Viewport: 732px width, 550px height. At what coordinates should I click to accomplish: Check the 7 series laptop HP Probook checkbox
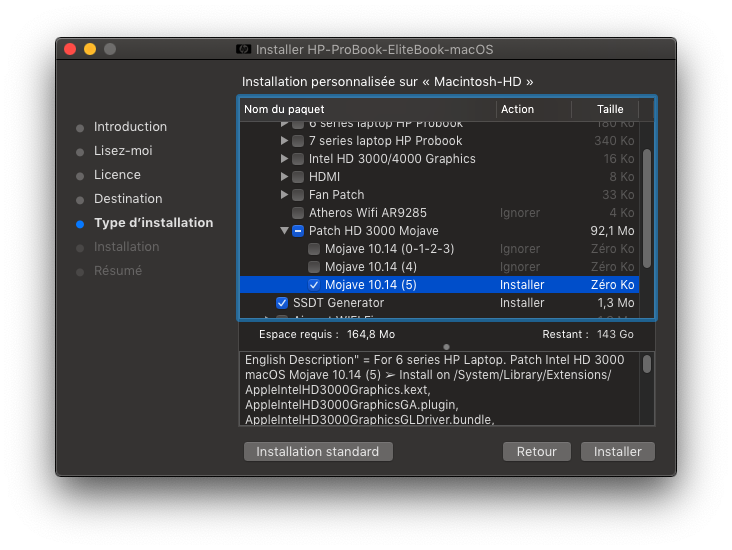pos(298,141)
